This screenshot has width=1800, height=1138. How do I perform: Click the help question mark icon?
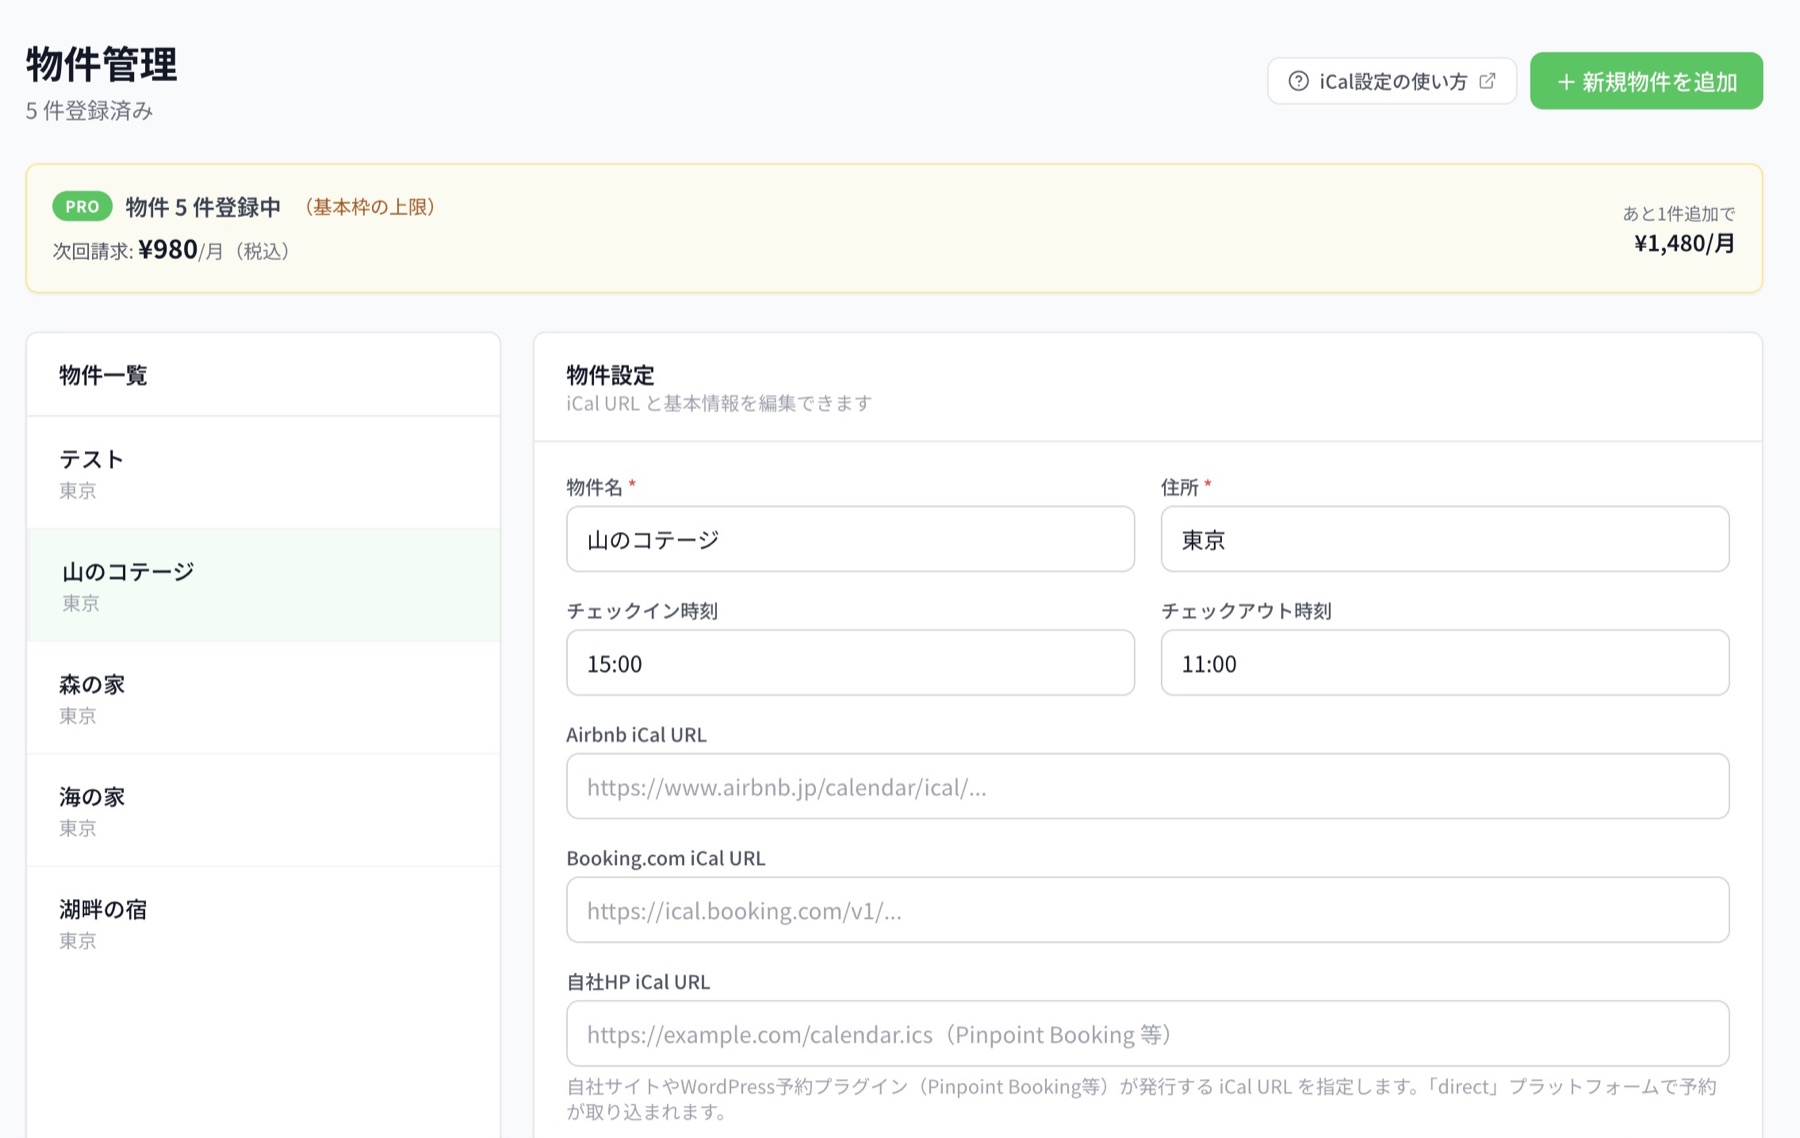[1298, 81]
